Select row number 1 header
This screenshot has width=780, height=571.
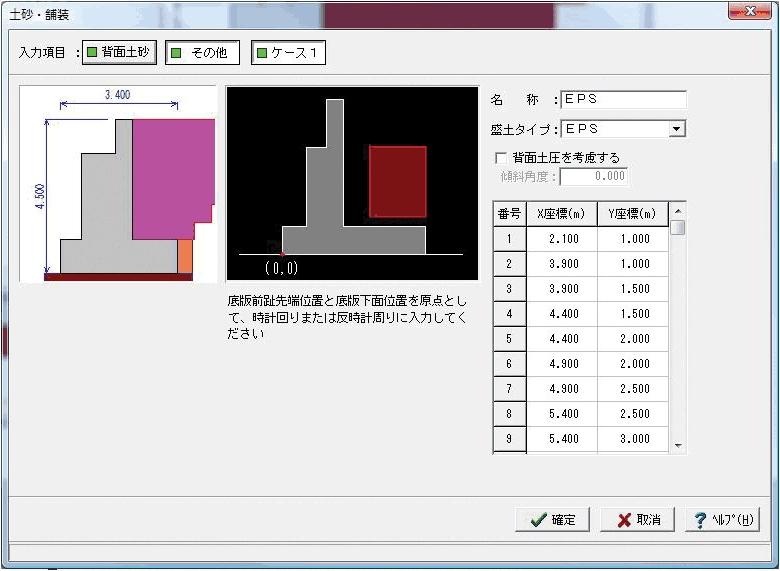[509, 239]
